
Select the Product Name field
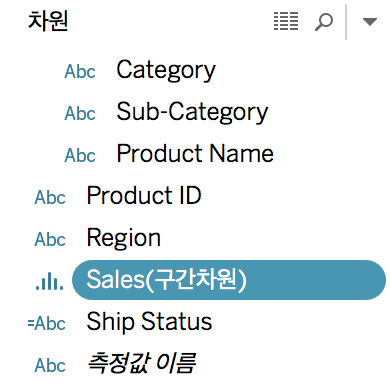click(x=195, y=154)
